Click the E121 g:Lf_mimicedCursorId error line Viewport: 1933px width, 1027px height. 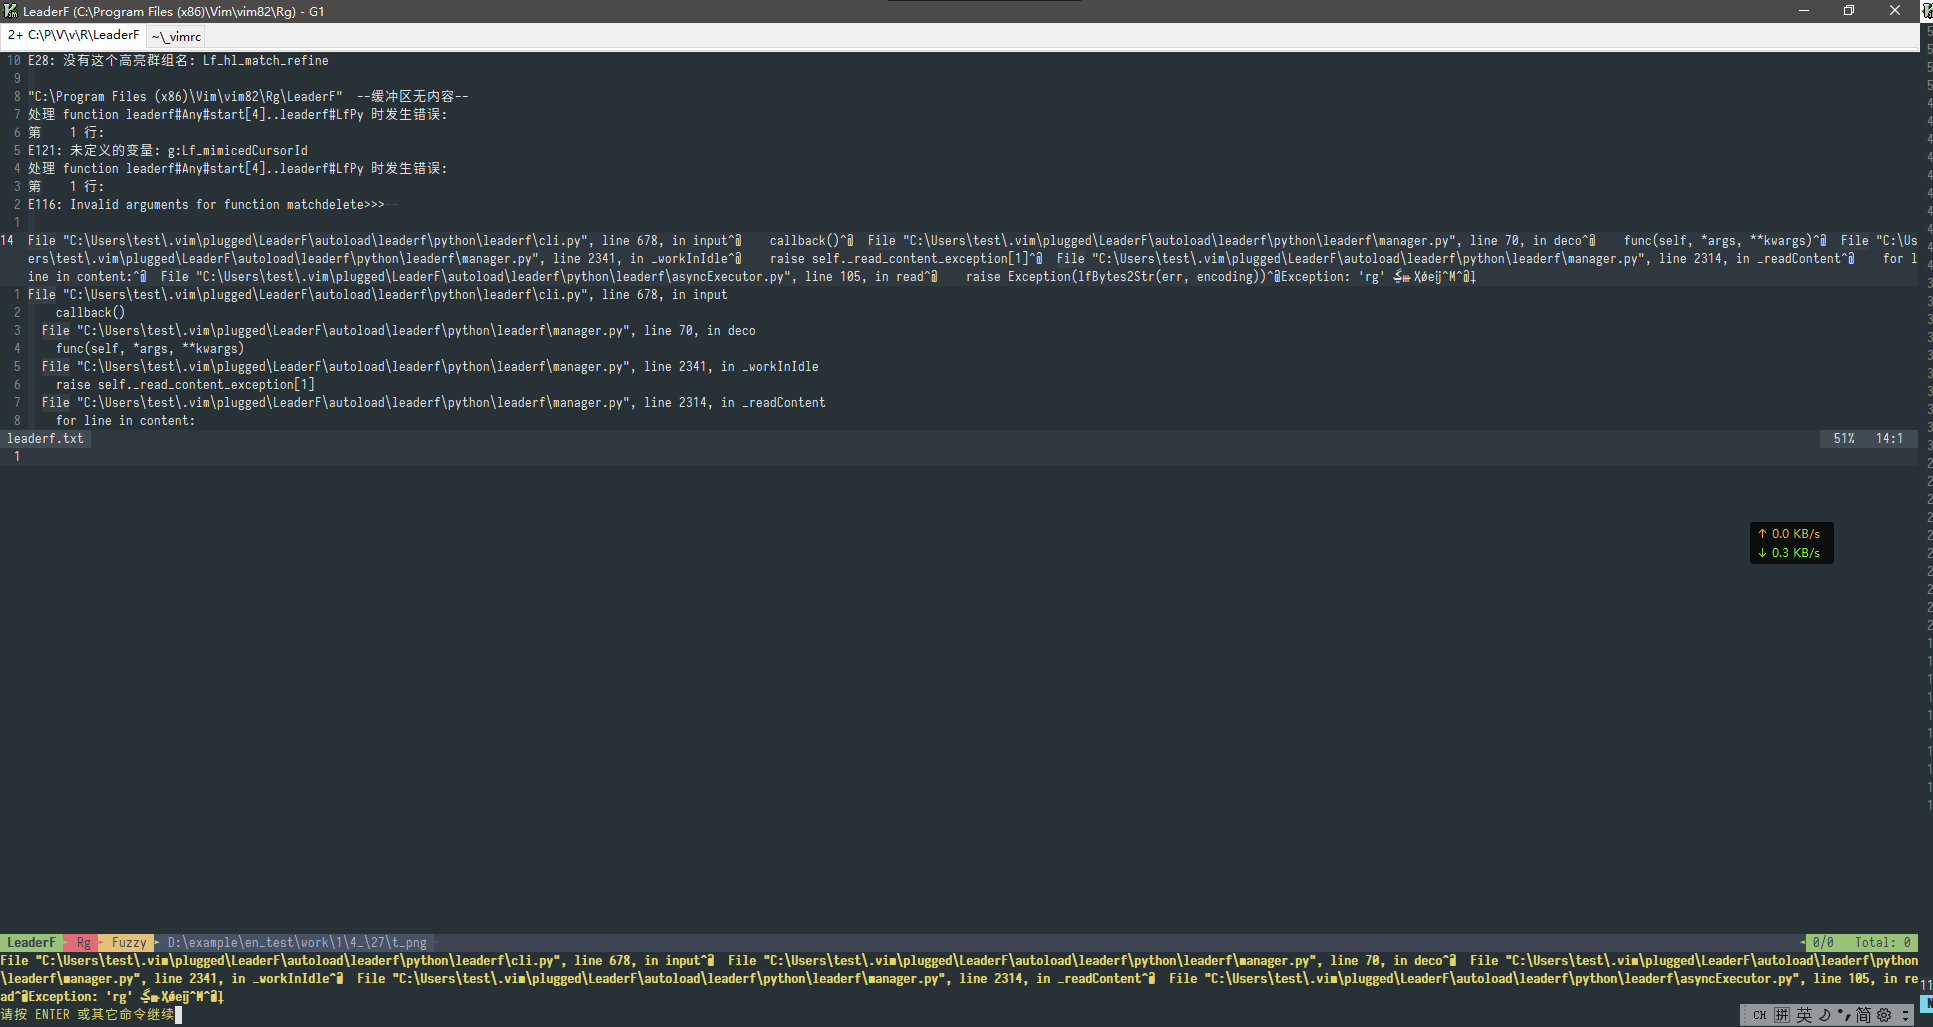pyautogui.click(x=168, y=151)
